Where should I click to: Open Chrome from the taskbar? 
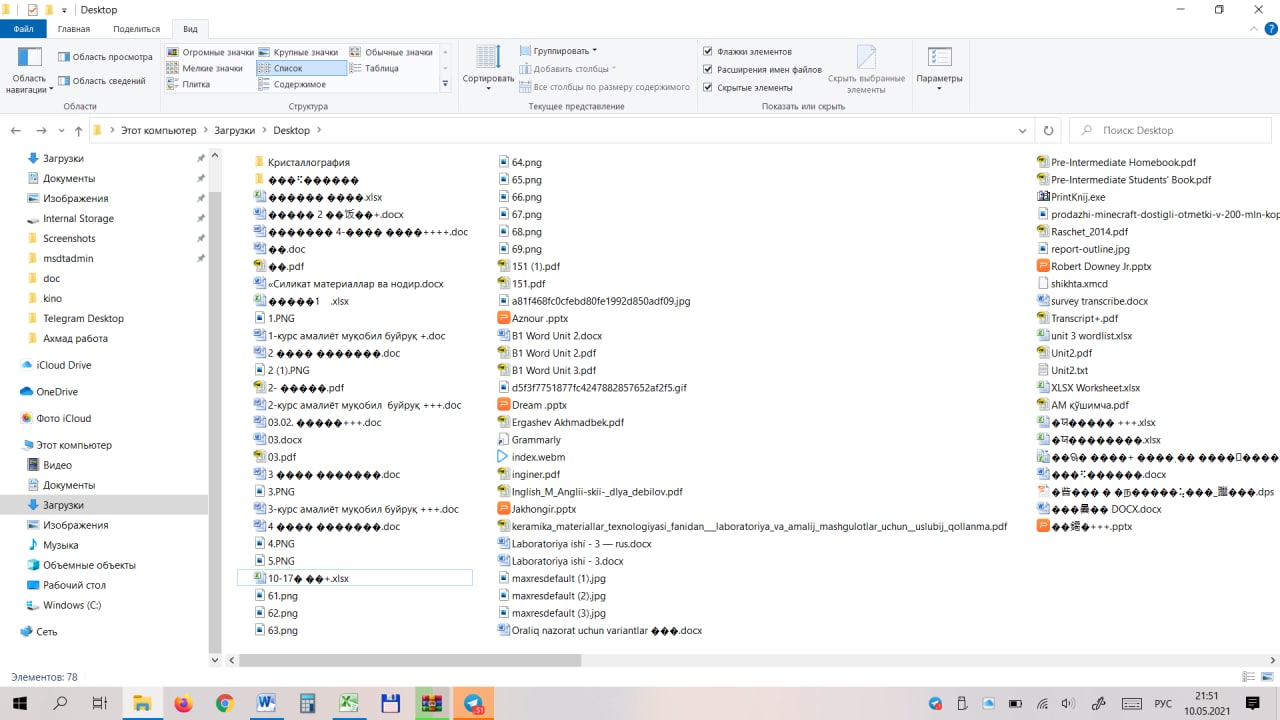224,703
